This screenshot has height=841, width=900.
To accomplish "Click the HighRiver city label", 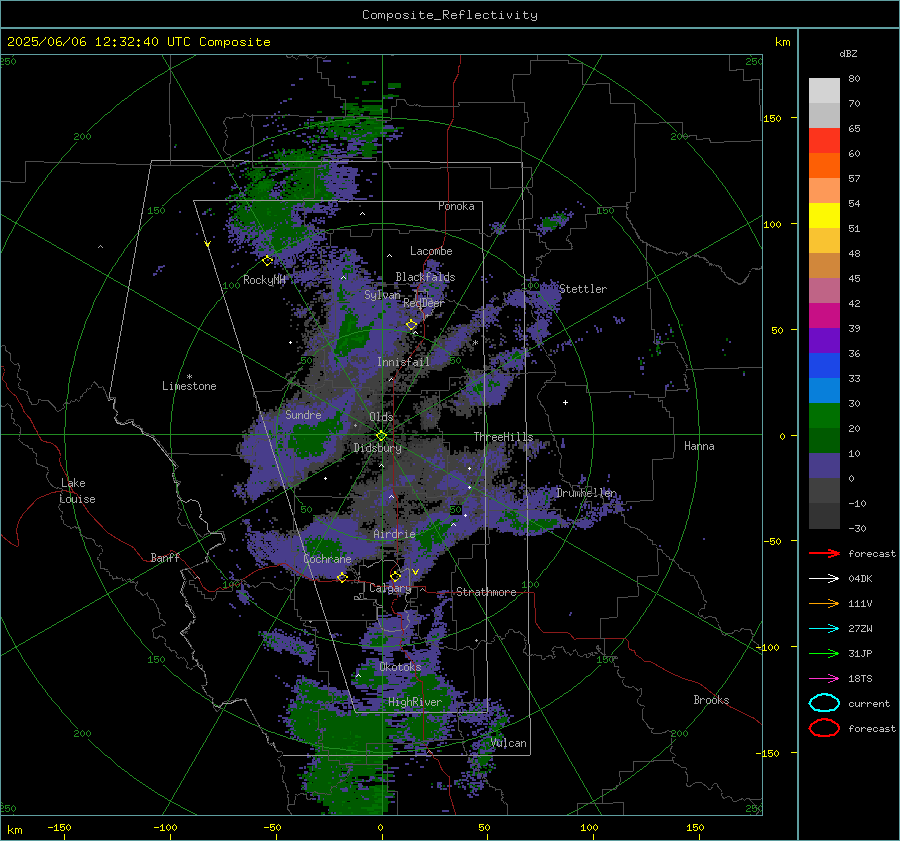I will [415, 702].
